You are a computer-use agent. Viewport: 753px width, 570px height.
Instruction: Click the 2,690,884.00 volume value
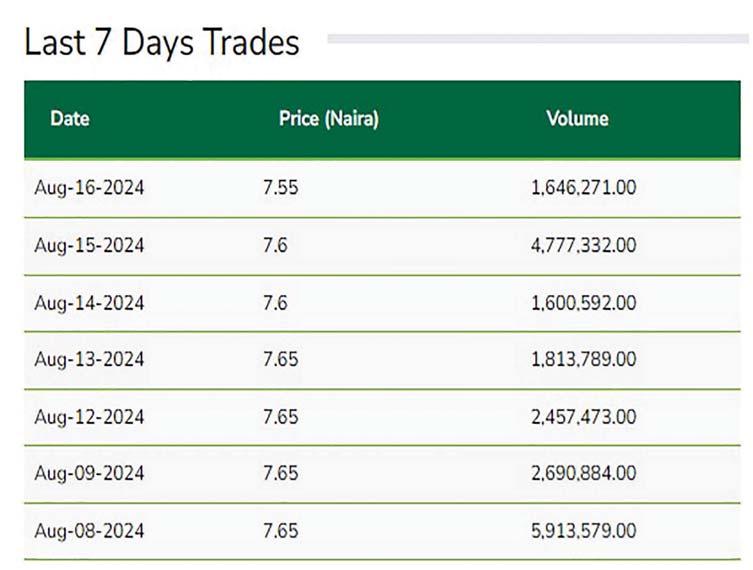pyautogui.click(x=584, y=473)
